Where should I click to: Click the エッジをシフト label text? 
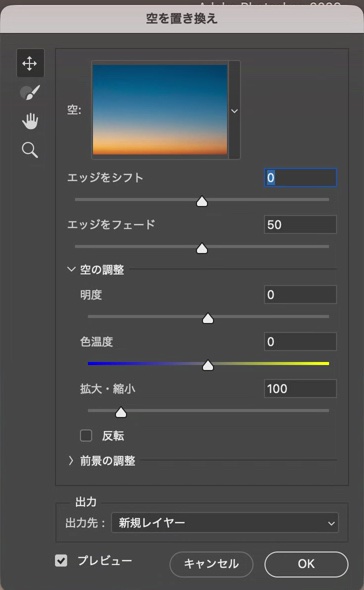(x=105, y=178)
